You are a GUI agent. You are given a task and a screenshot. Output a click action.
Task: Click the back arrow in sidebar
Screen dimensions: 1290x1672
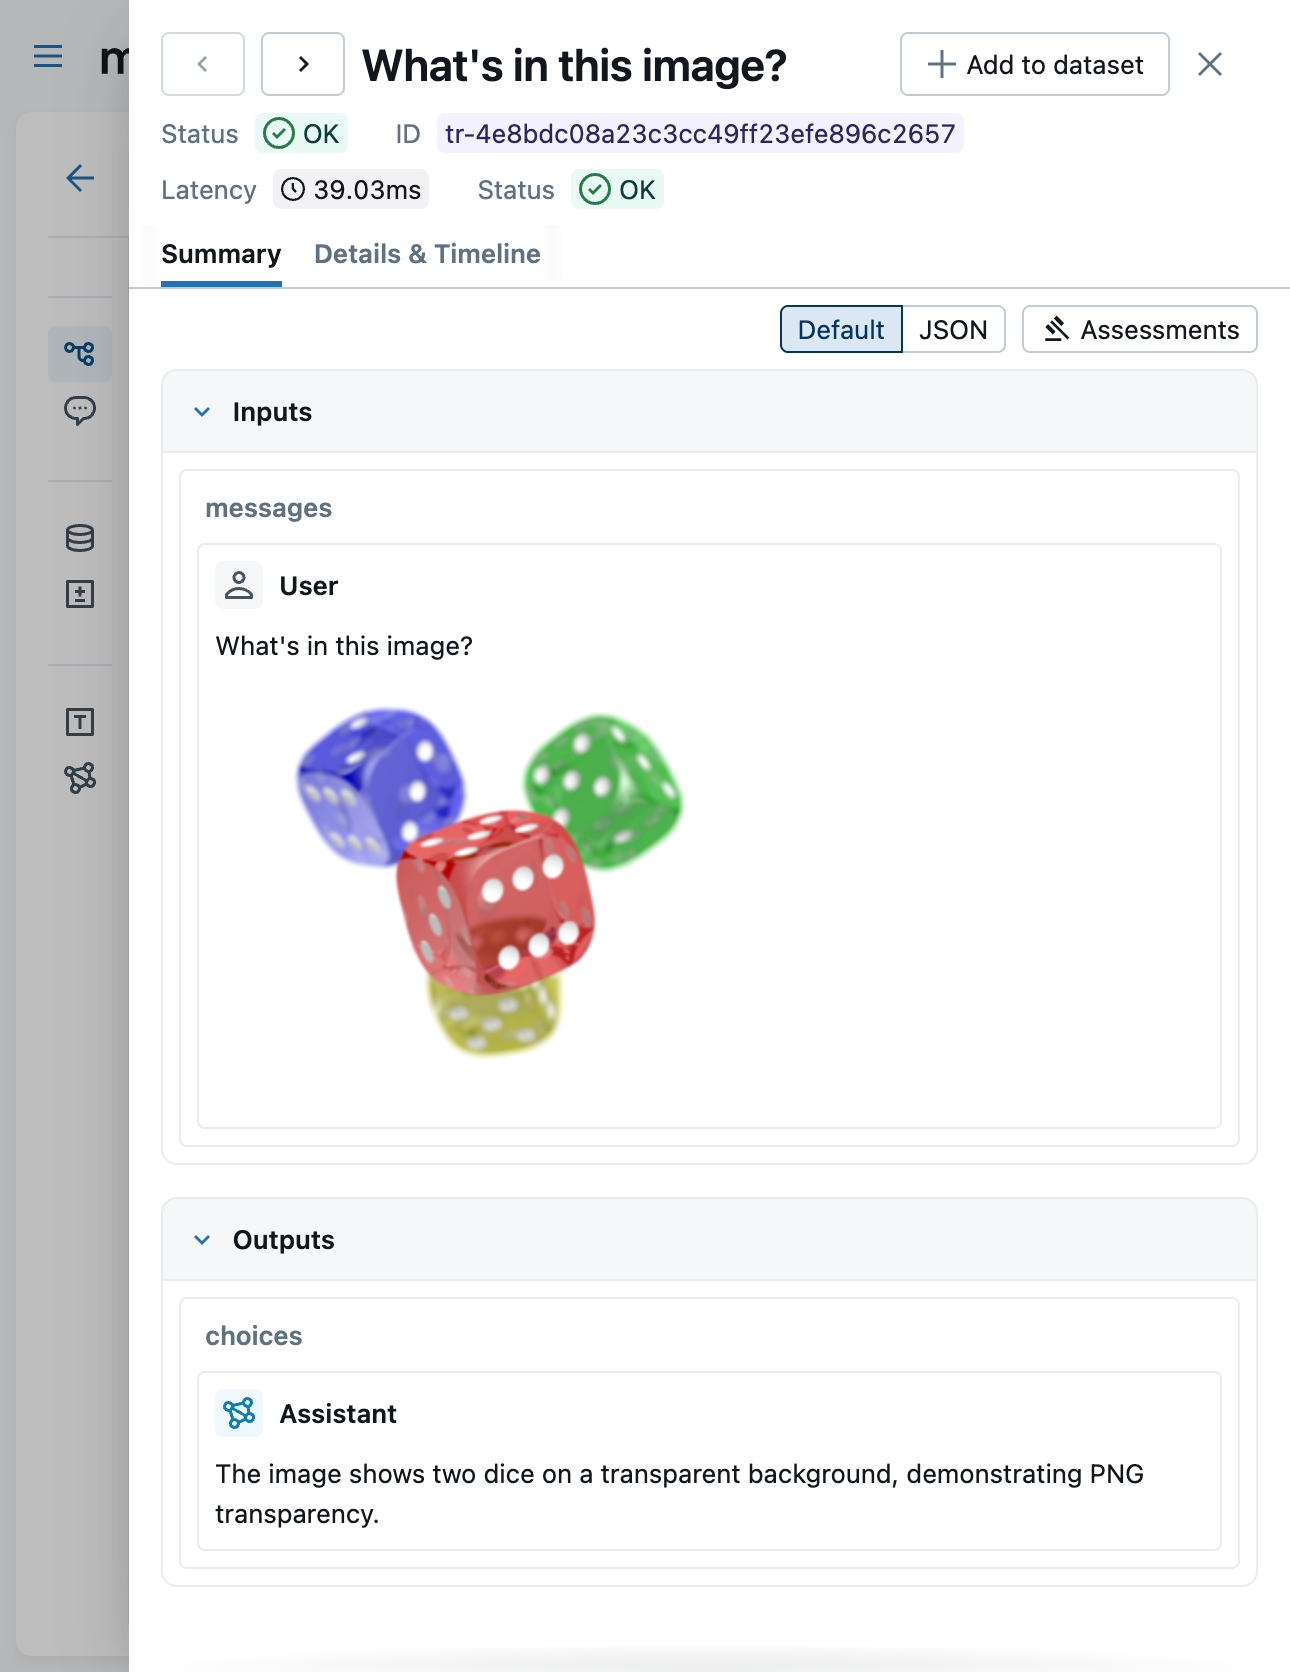[80, 179]
